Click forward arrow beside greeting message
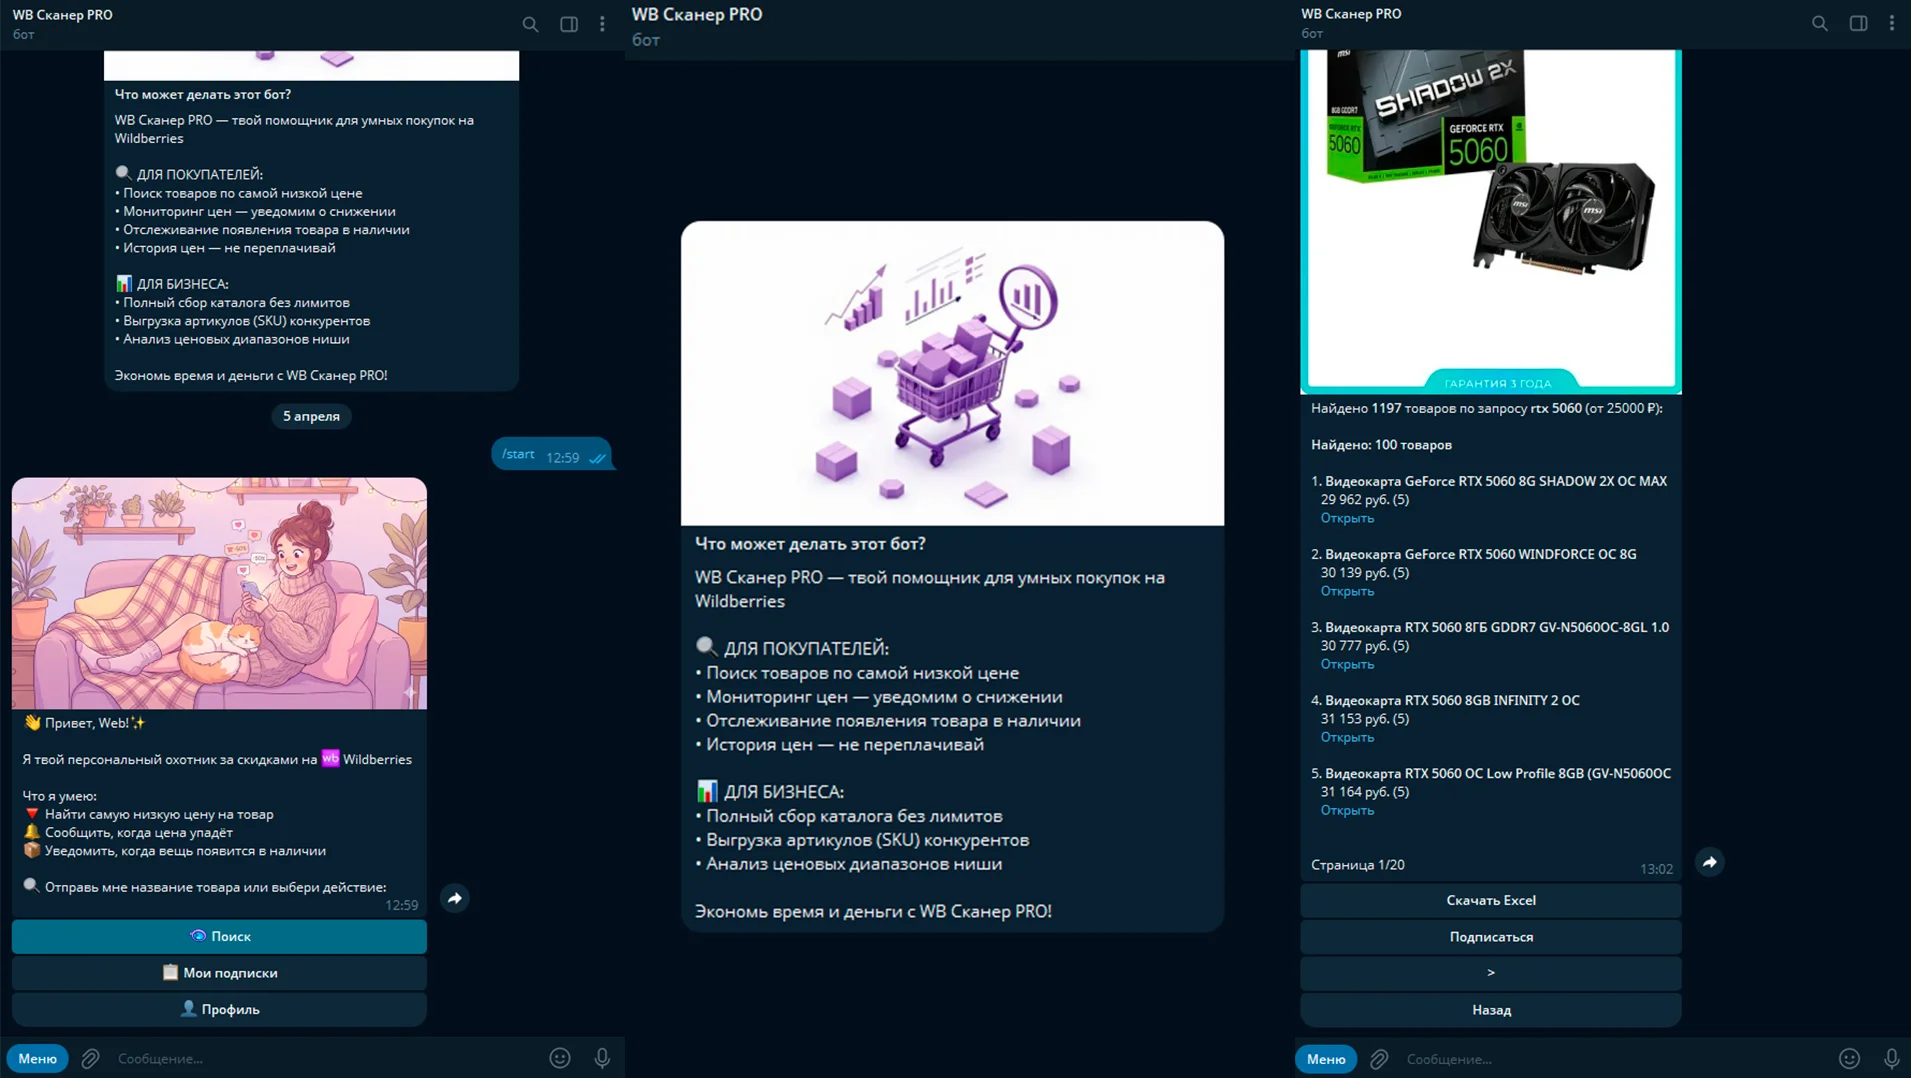Image resolution: width=1911 pixels, height=1078 pixels. [455, 898]
